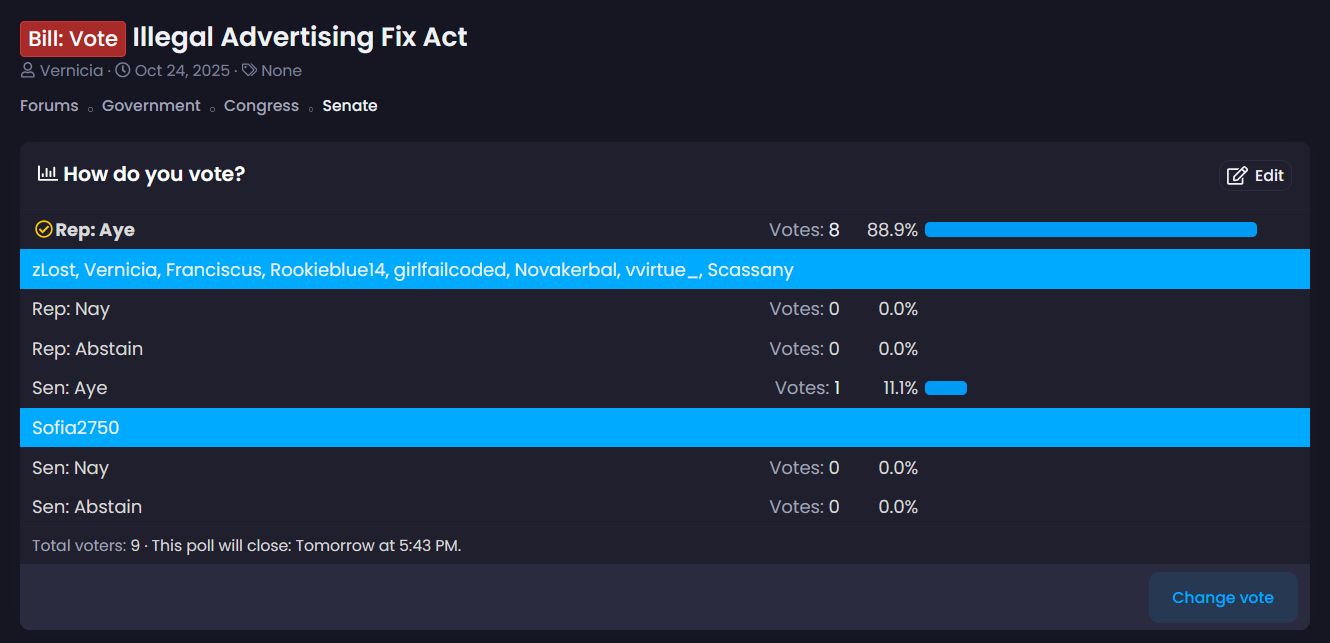Click the clock icon beside the date

pyautogui.click(x=123, y=71)
